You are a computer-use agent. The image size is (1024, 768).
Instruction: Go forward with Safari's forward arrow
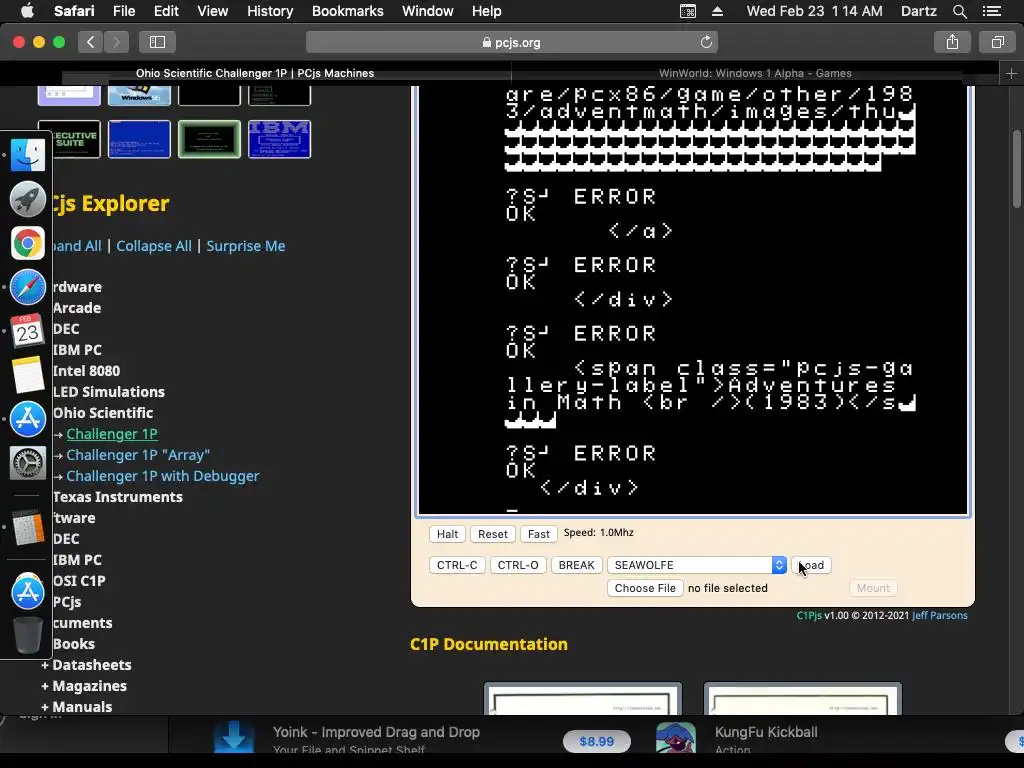[116, 42]
